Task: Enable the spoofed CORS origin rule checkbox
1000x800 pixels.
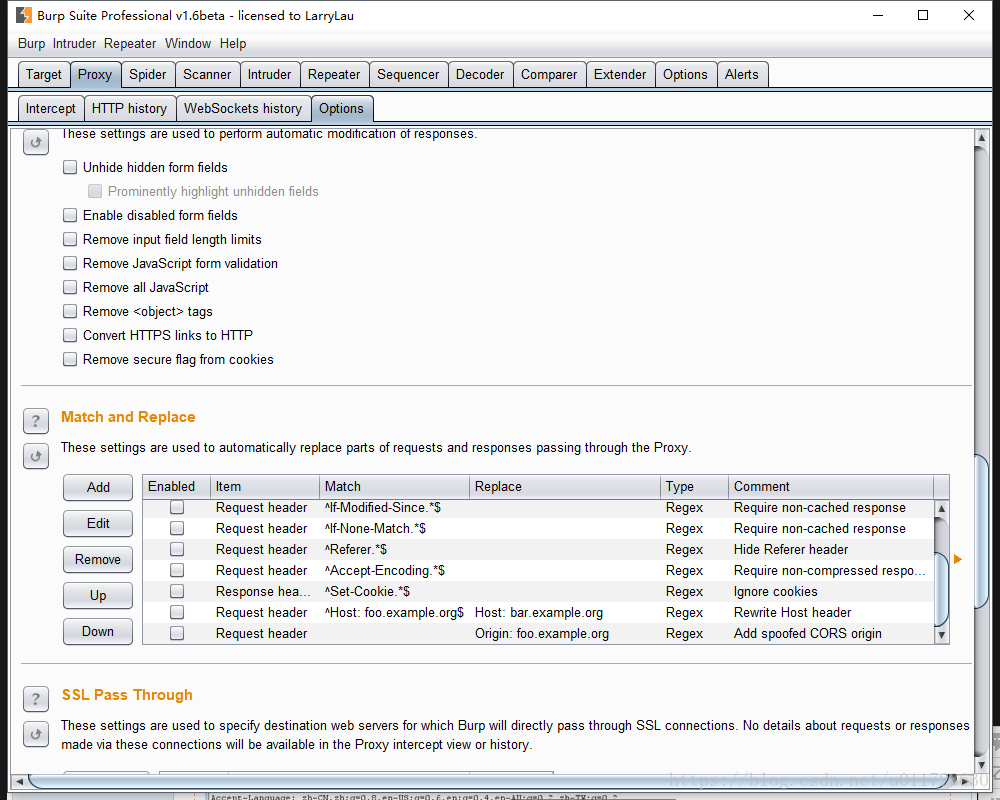Action: [177, 633]
